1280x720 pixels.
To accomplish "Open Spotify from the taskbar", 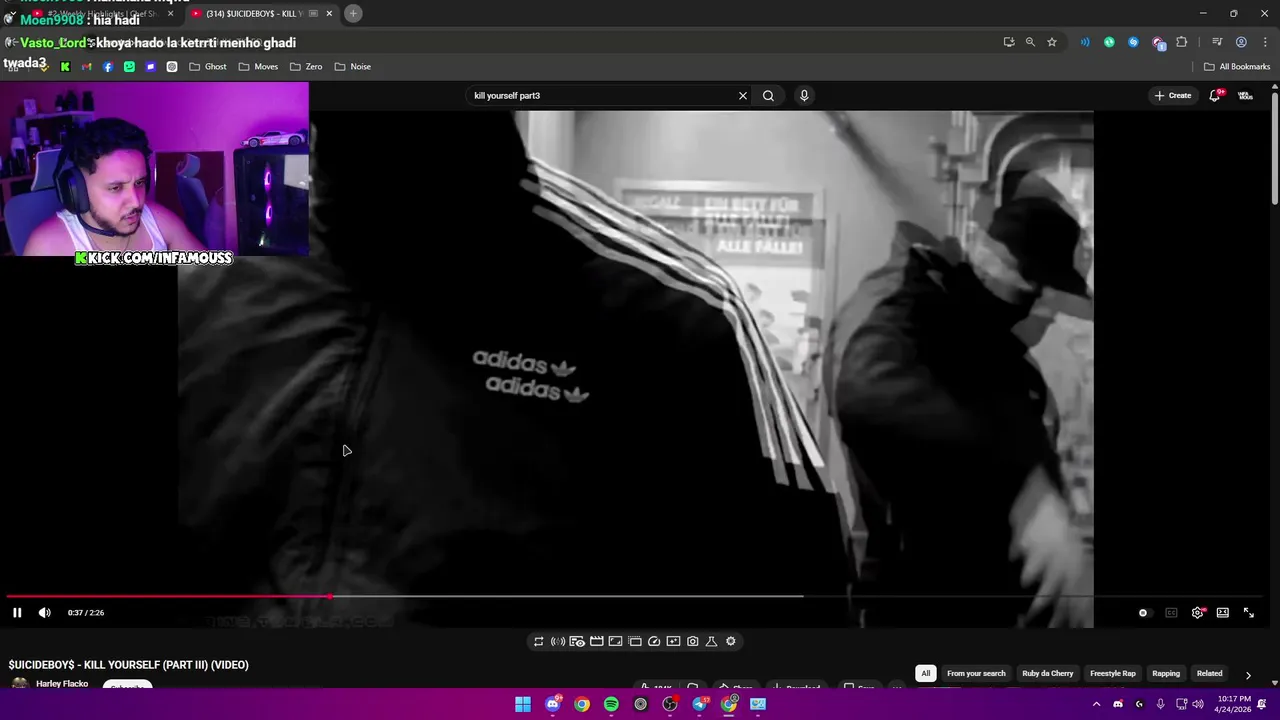I will point(611,704).
